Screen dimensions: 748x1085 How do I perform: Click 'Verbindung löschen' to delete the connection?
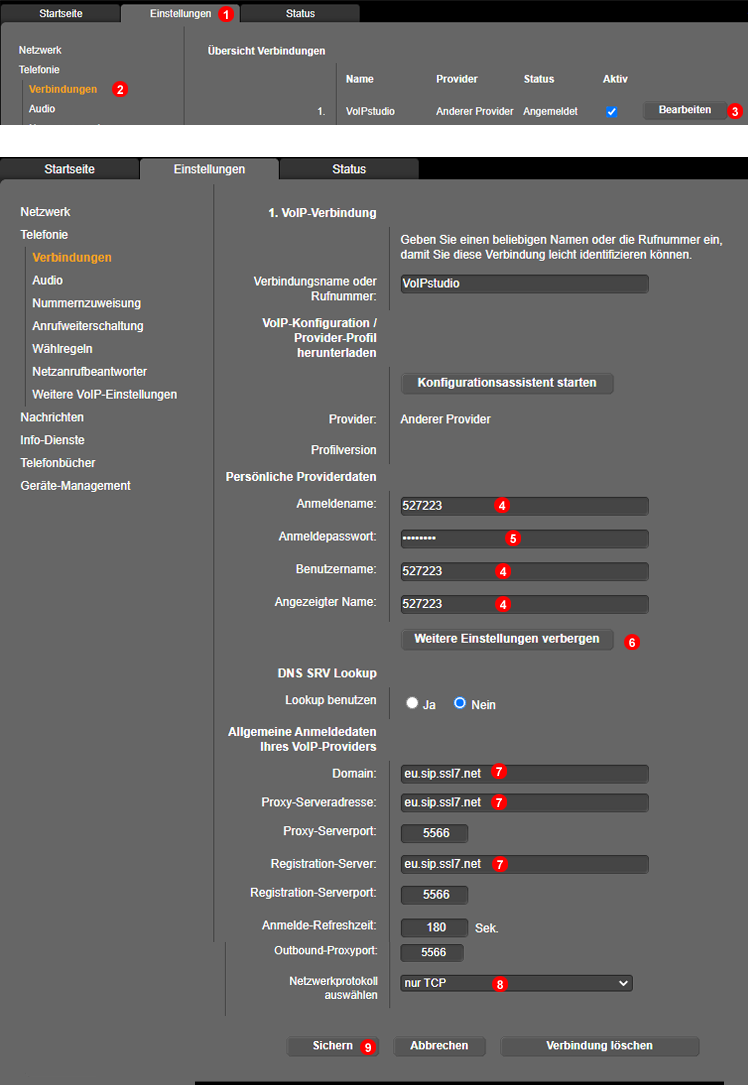click(599, 1045)
